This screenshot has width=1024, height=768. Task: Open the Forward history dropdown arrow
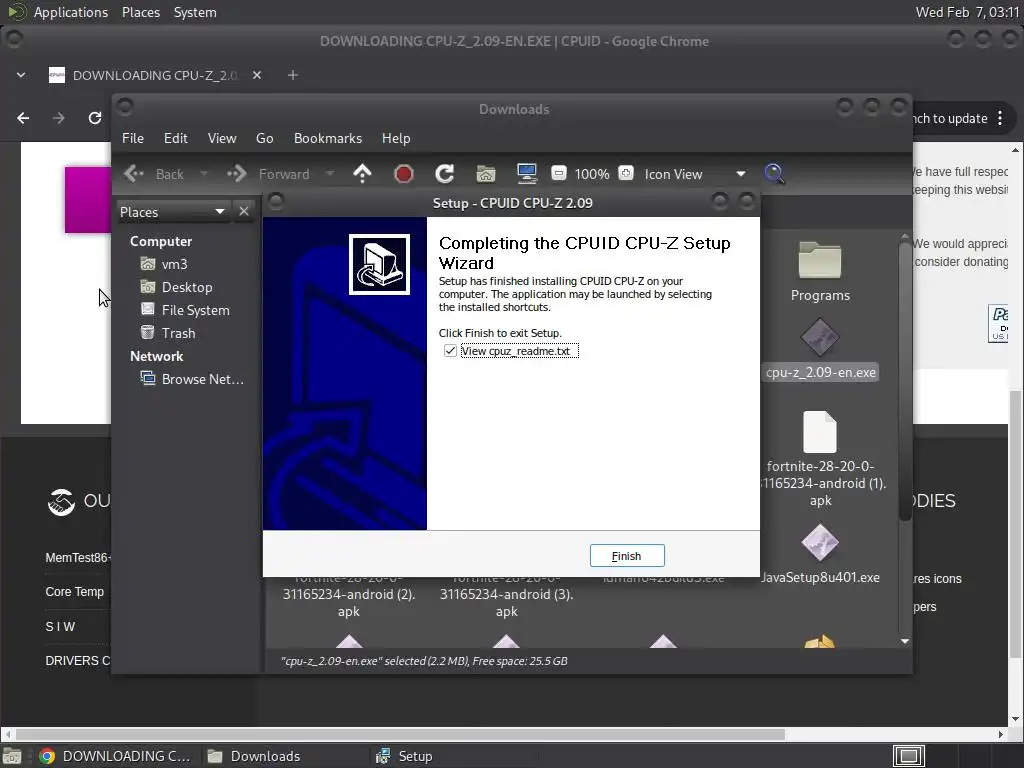(330, 174)
